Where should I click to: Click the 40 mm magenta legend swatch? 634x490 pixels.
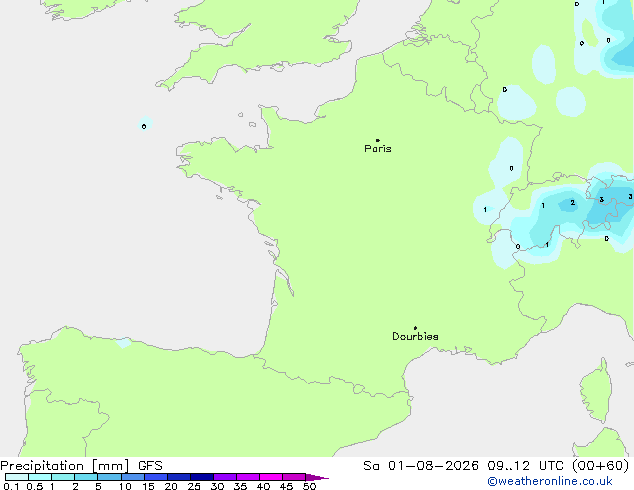pos(271,477)
